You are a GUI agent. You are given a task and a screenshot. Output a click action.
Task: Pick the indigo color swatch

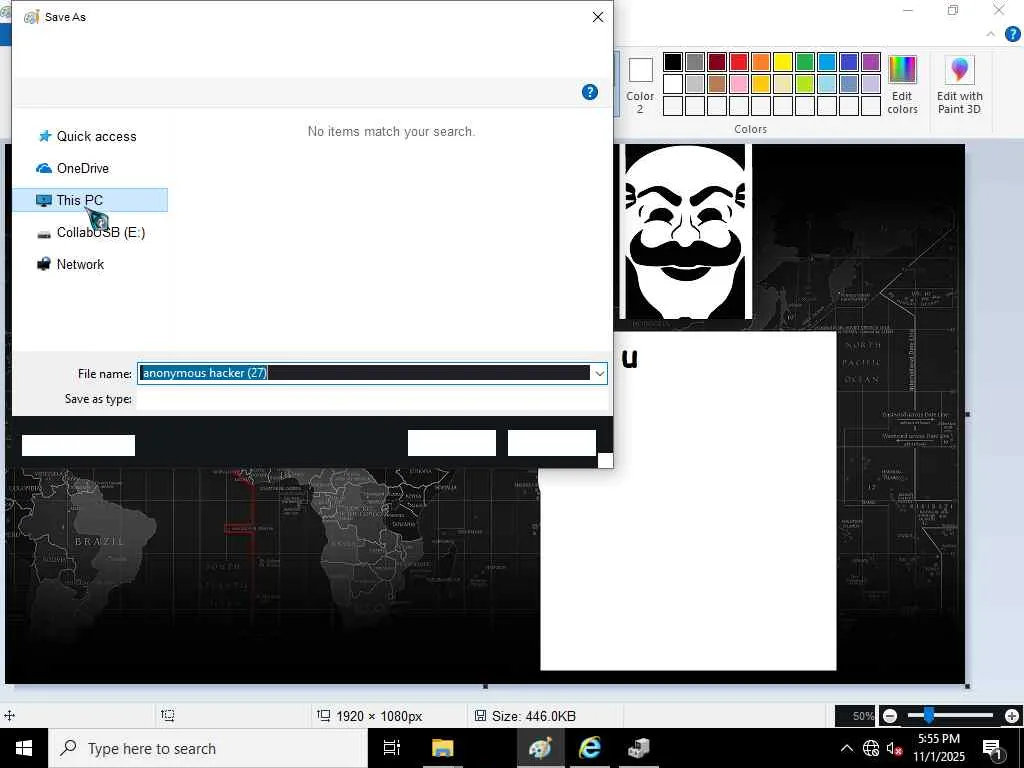click(x=848, y=62)
